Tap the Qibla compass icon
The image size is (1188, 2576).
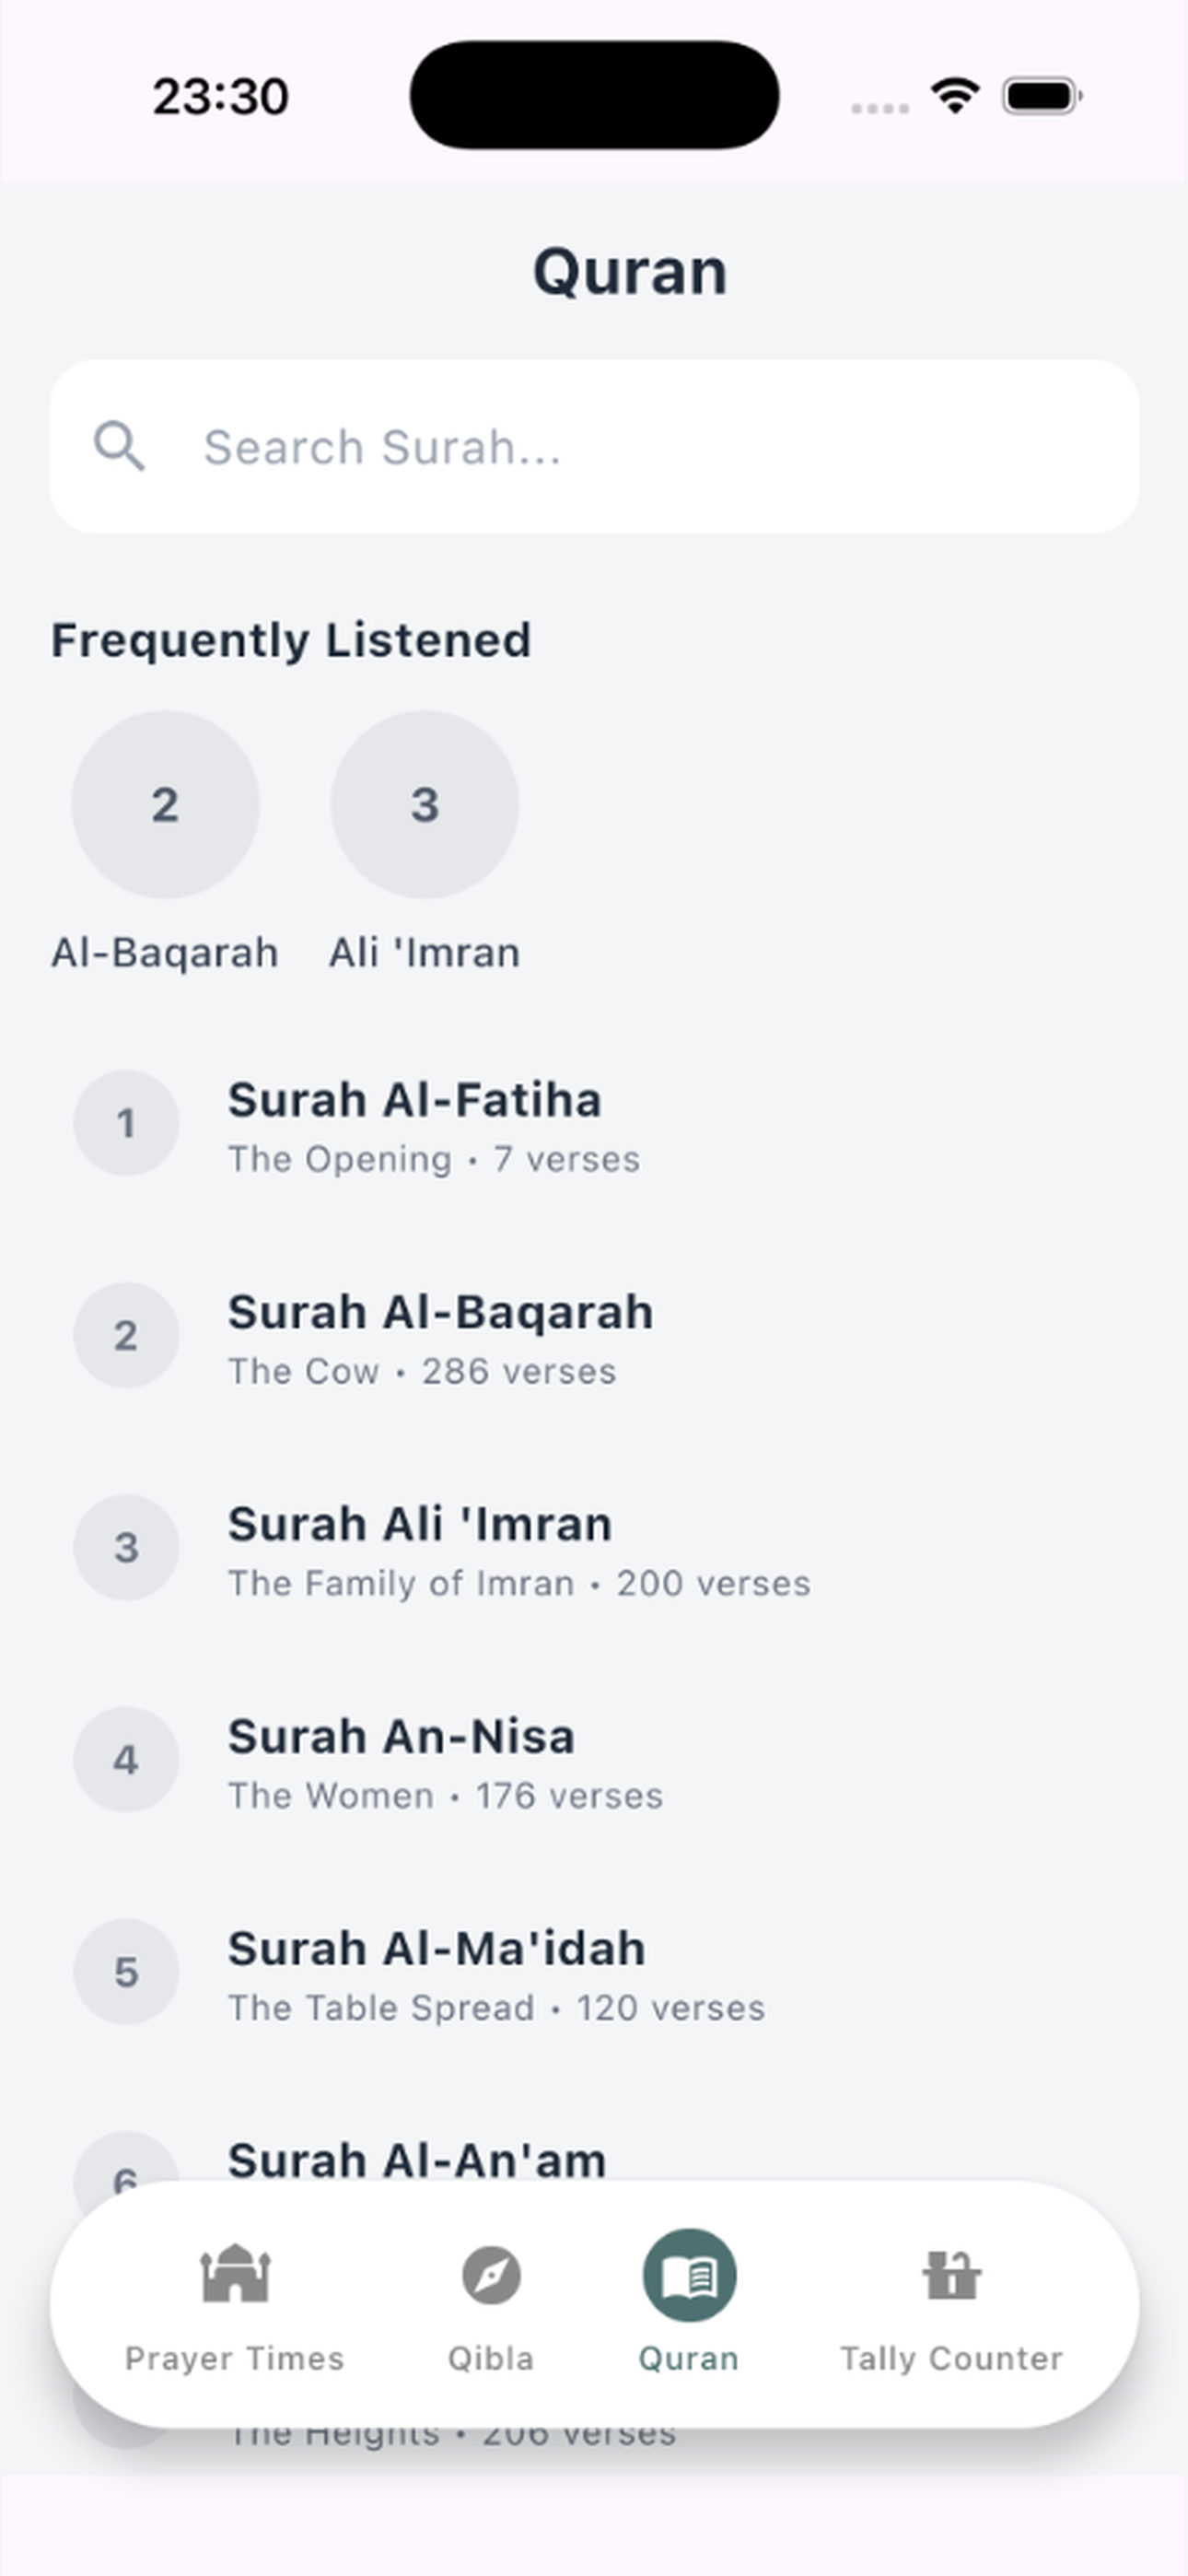click(491, 2275)
